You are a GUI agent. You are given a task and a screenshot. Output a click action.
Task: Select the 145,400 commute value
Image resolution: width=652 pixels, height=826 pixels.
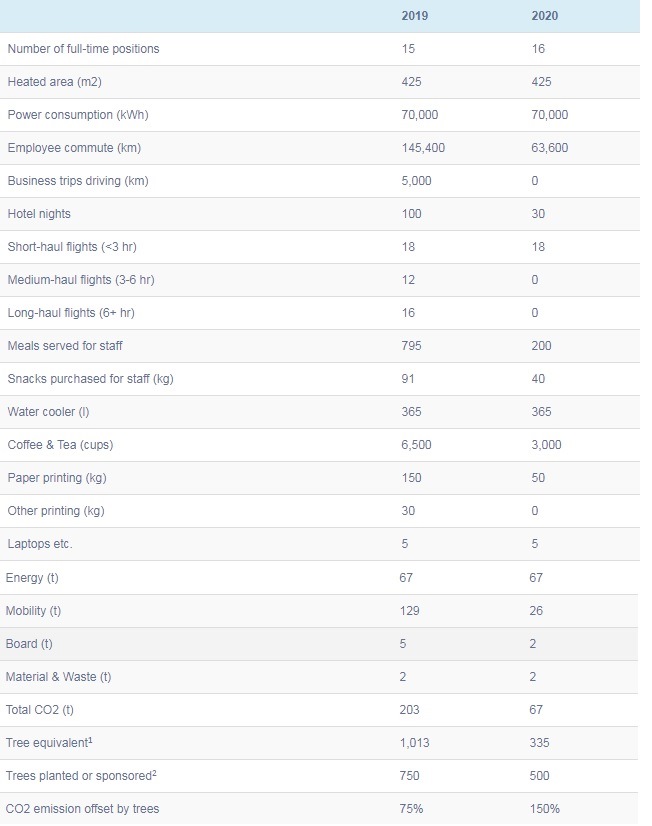click(x=423, y=148)
